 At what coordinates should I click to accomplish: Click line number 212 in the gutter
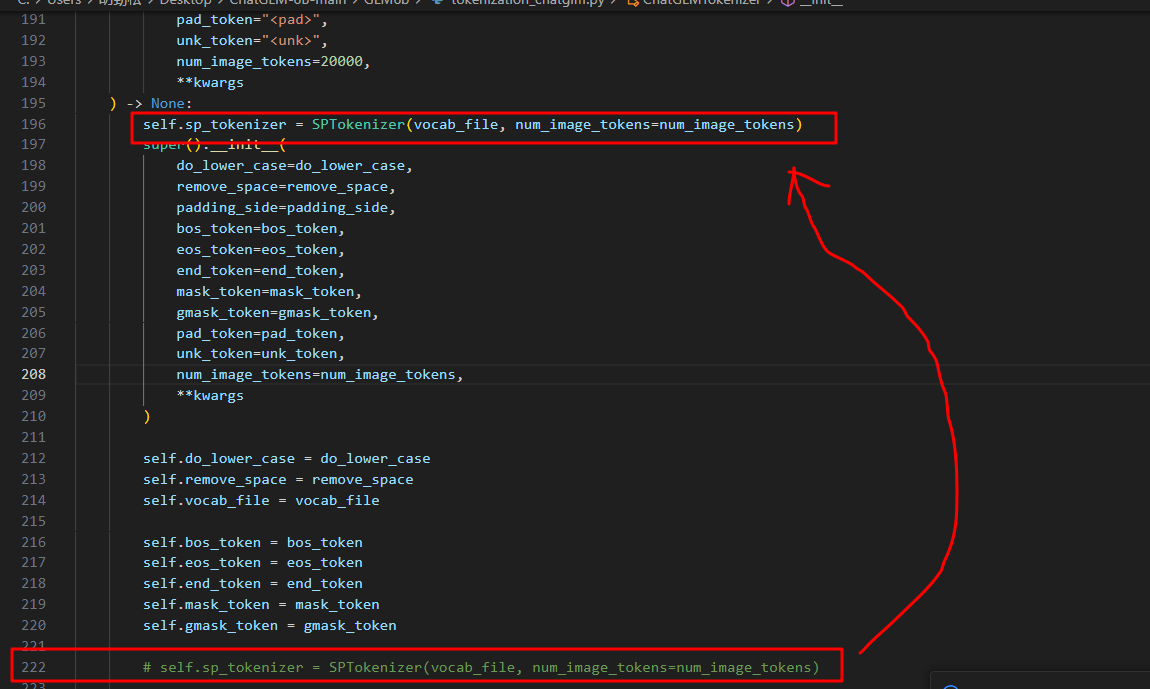(x=34, y=458)
